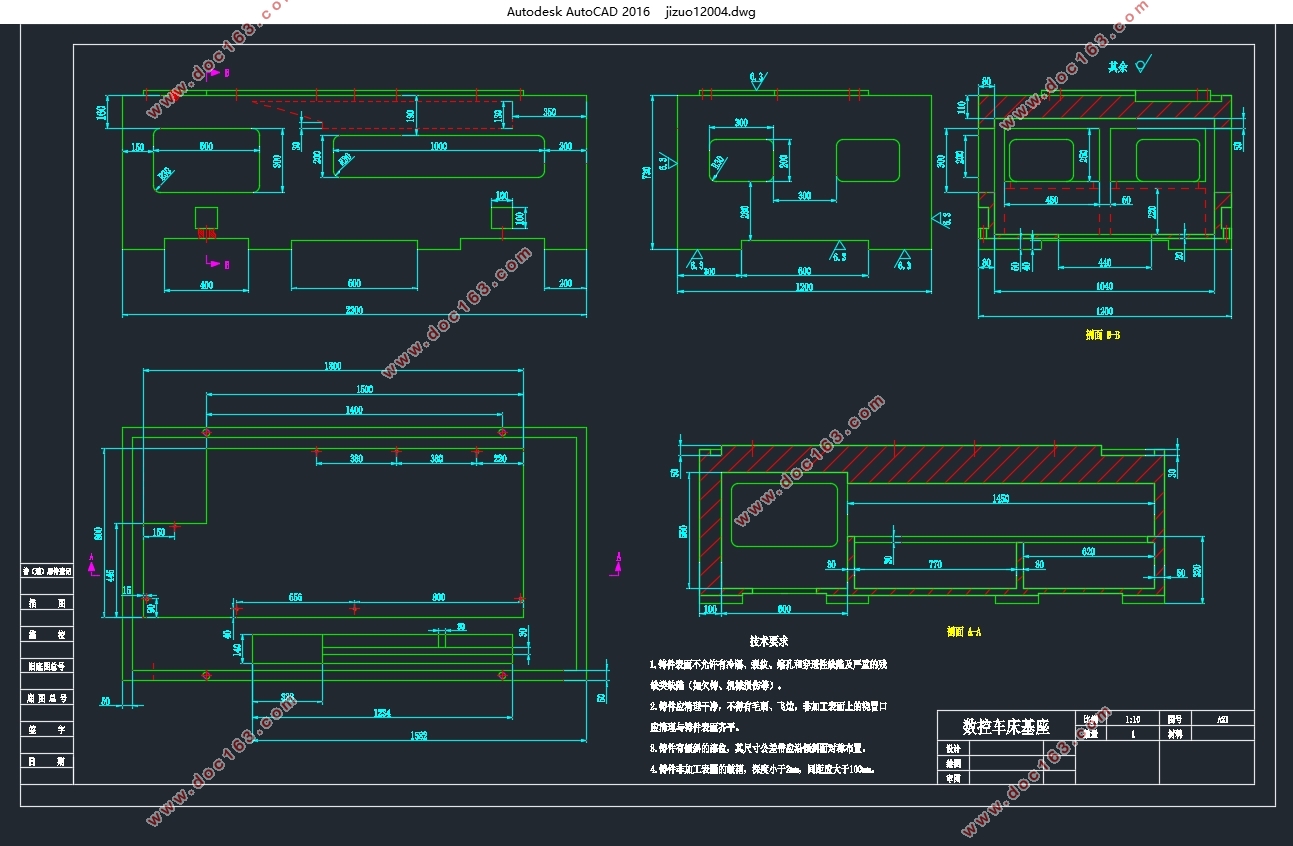The width and height of the screenshot is (1293, 846).
Task: Select the 设计 cell in title block
Action: click(953, 749)
